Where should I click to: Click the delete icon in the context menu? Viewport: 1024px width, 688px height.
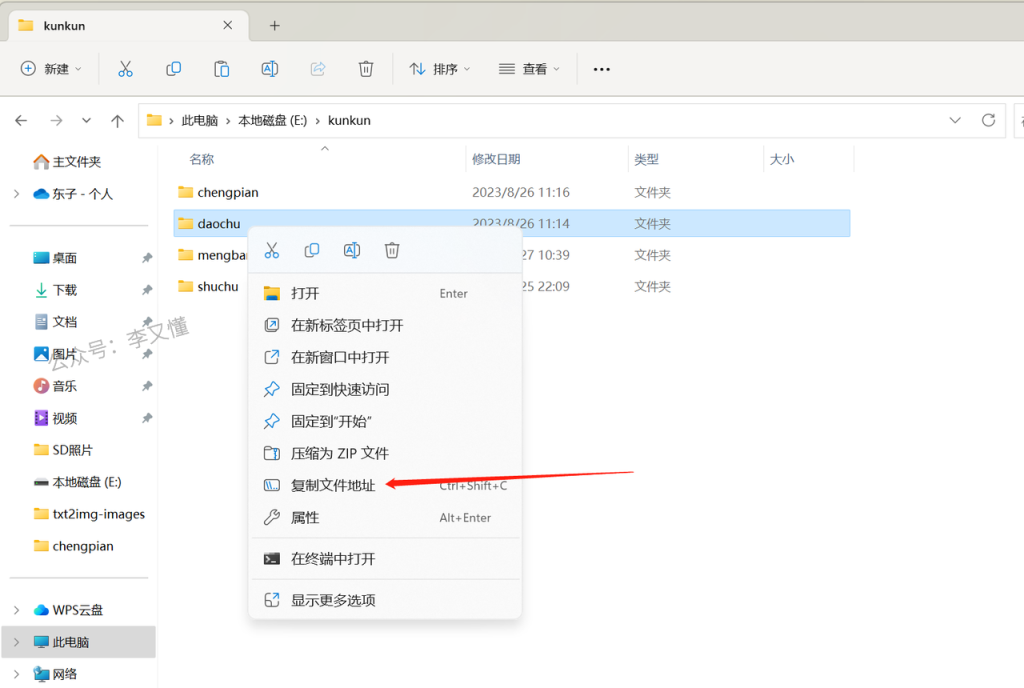(x=392, y=250)
